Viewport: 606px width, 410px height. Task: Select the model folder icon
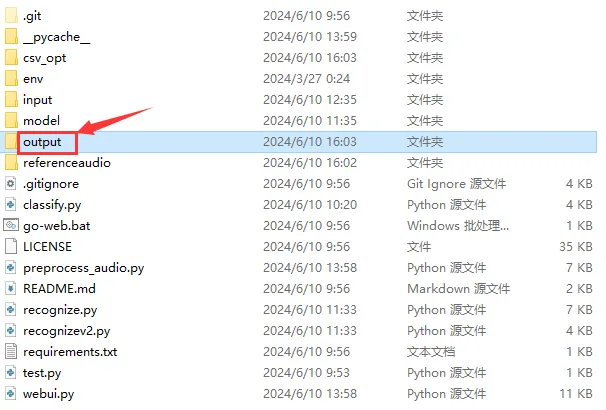(x=11, y=121)
